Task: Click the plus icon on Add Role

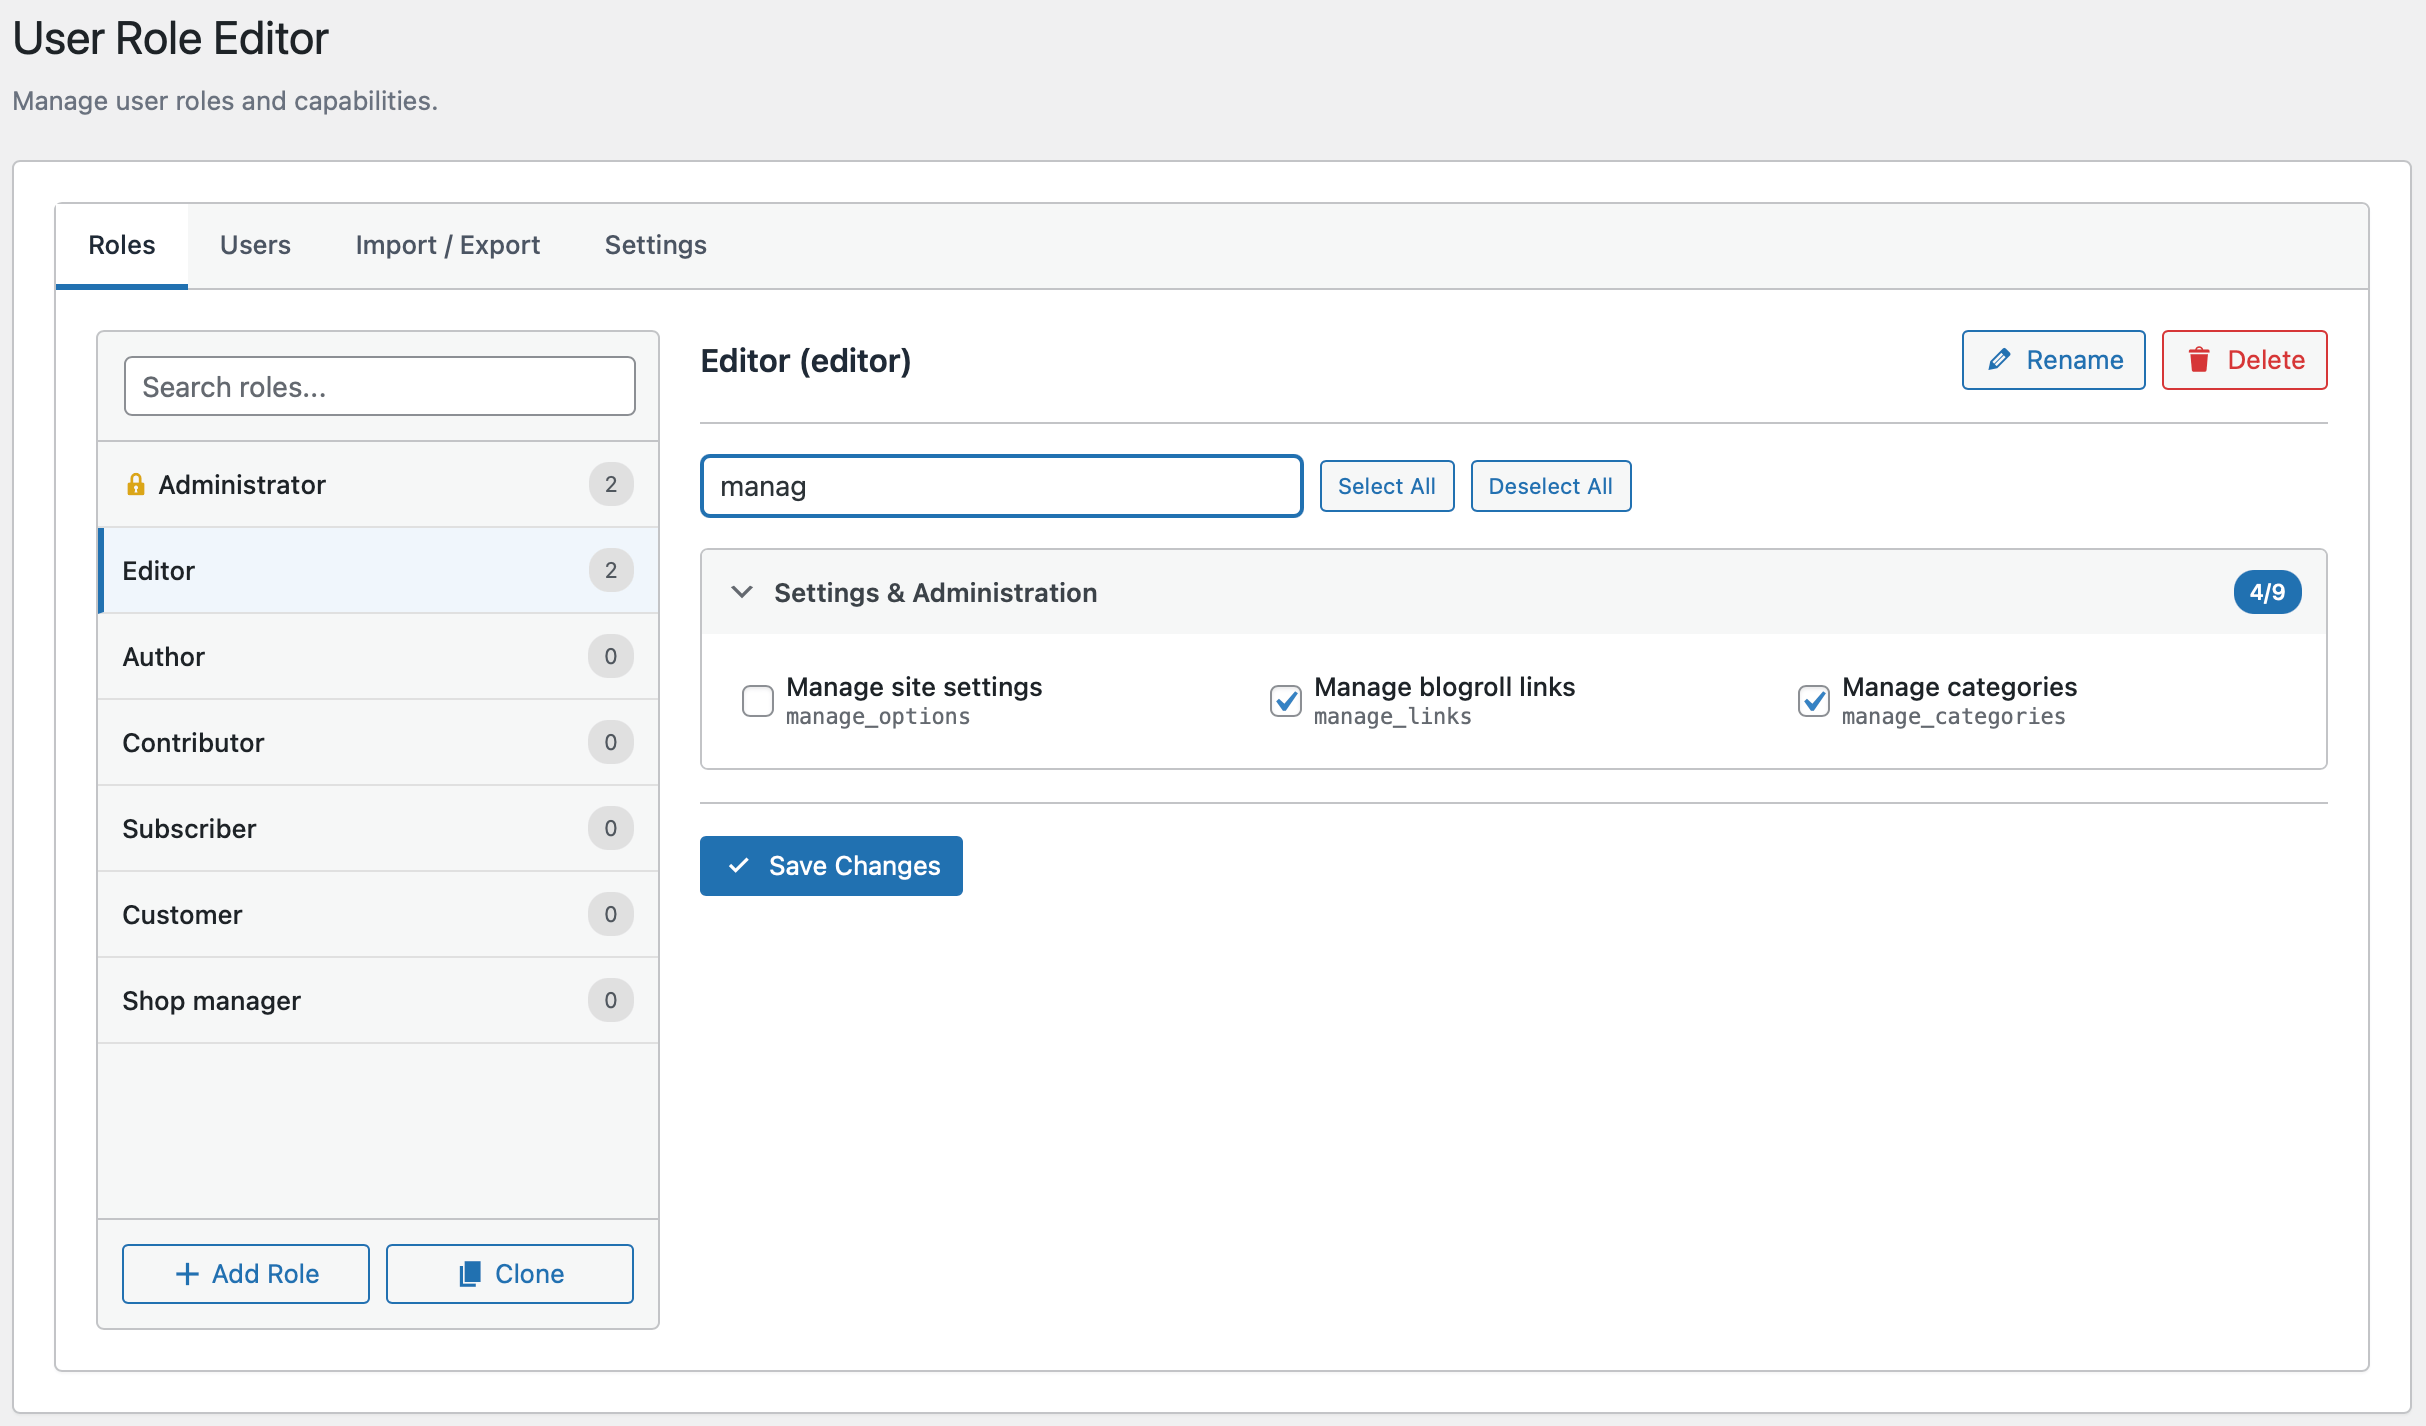Action: tap(188, 1274)
